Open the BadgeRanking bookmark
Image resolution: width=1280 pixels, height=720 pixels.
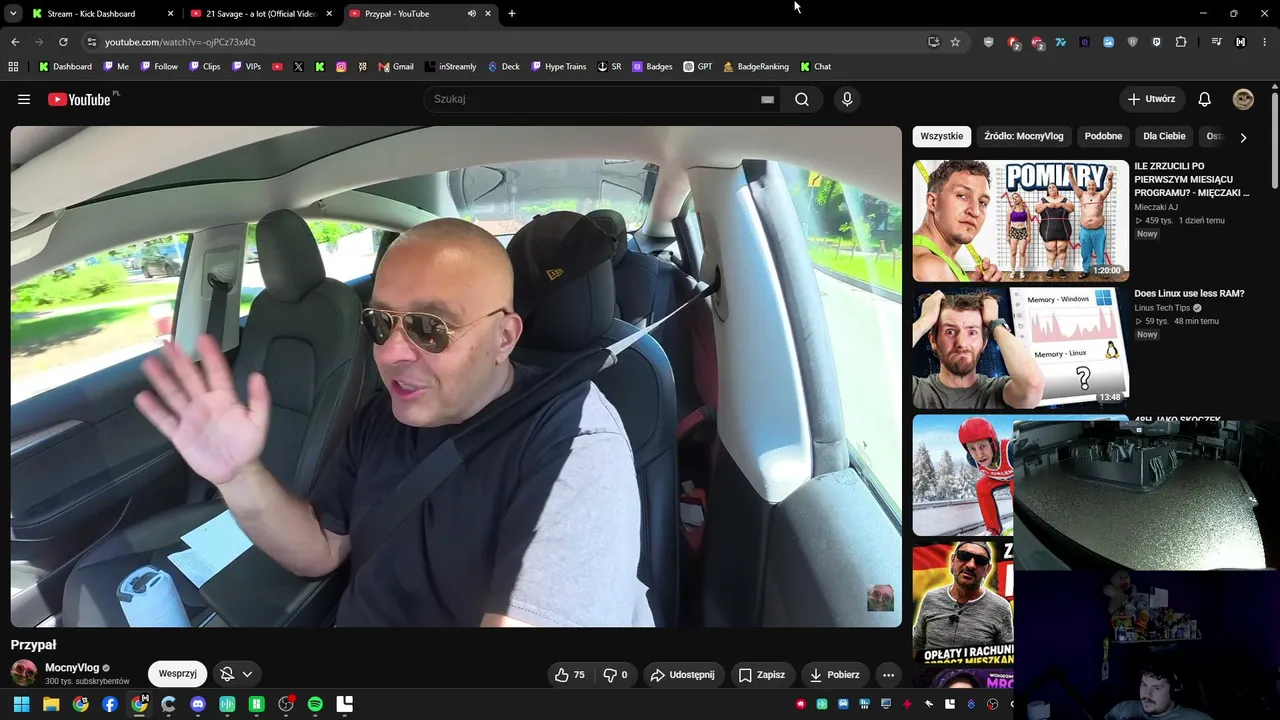pyautogui.click(x=755, y=67)
